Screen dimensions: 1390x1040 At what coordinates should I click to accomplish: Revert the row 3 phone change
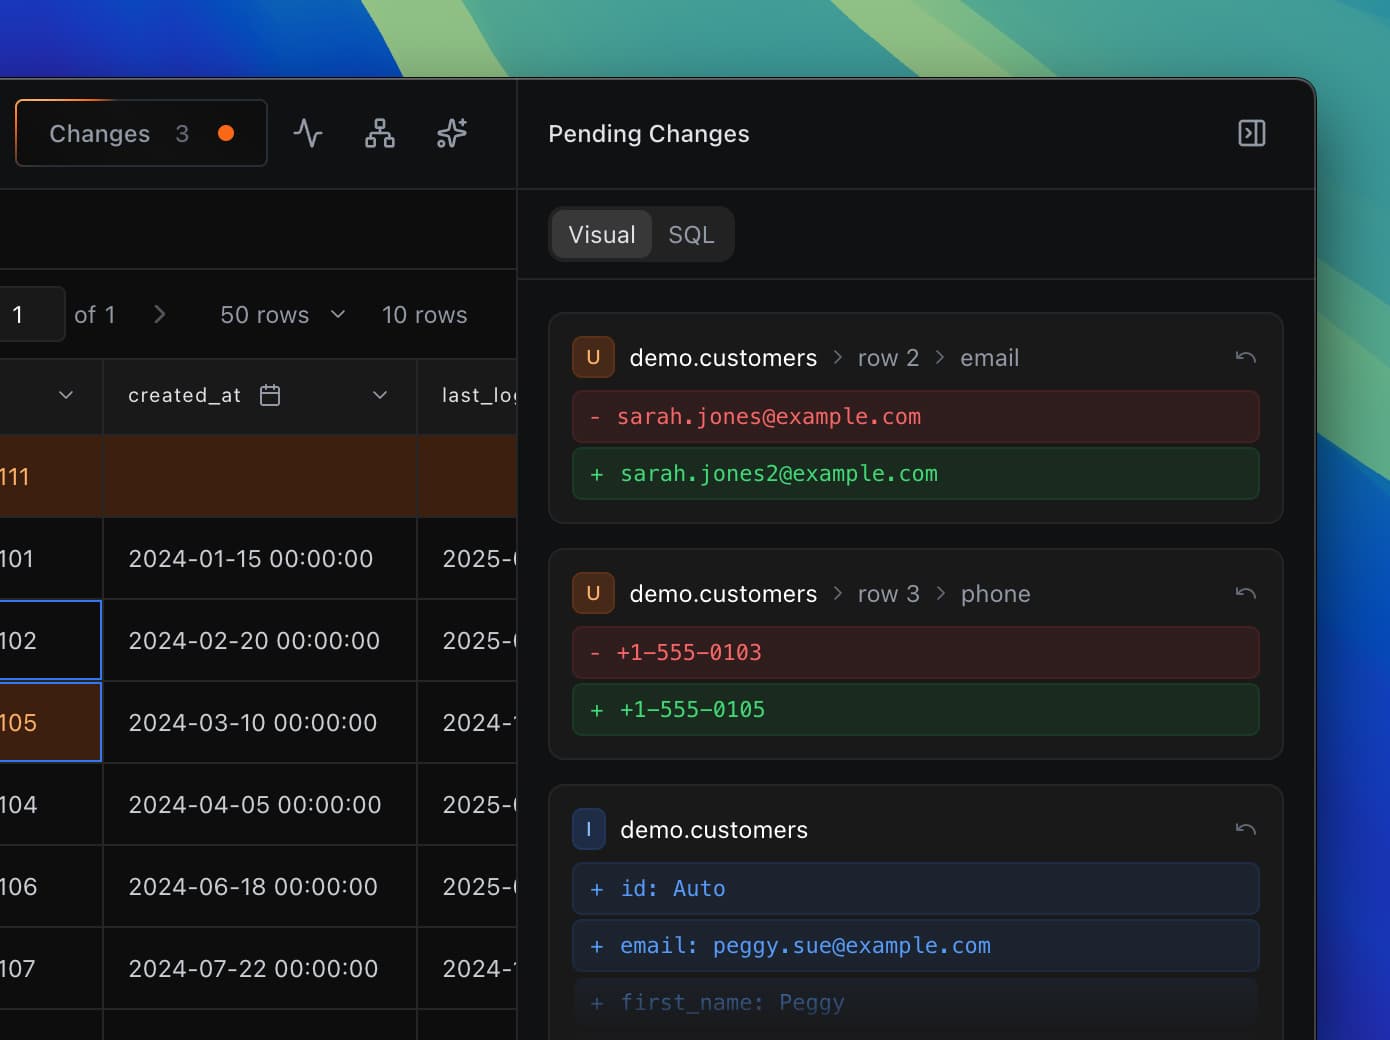1245,593
